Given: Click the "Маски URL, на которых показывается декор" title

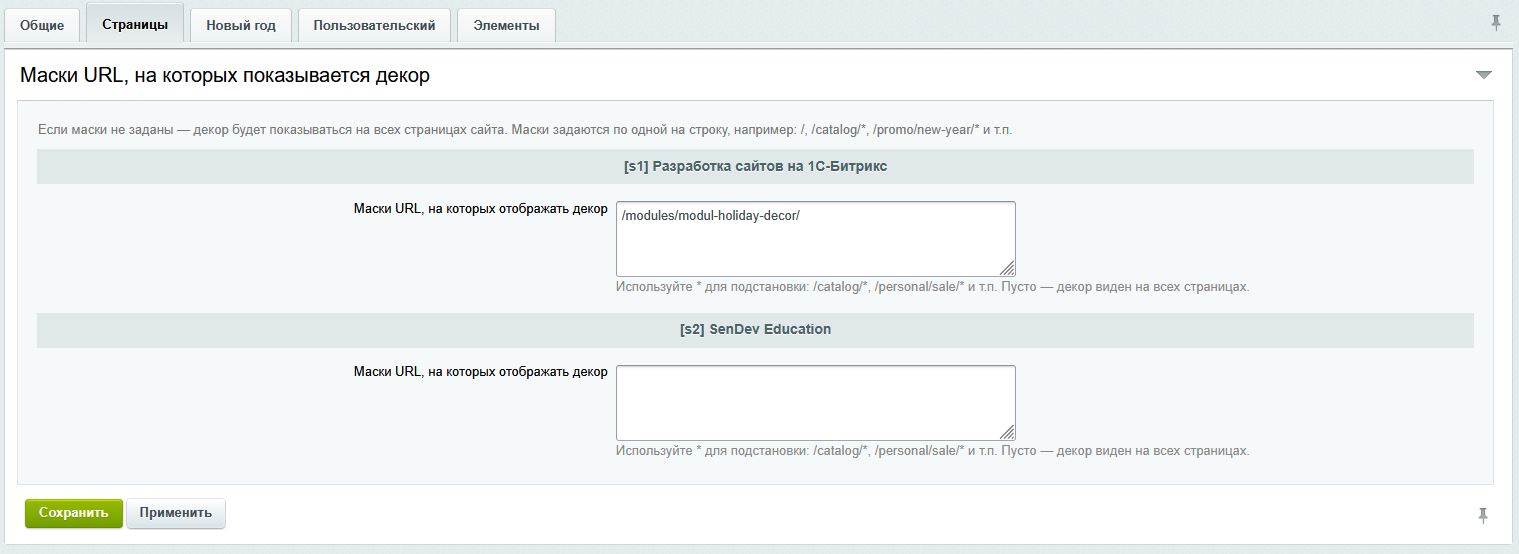Looking at the screenshot, I should coord(225,75).
